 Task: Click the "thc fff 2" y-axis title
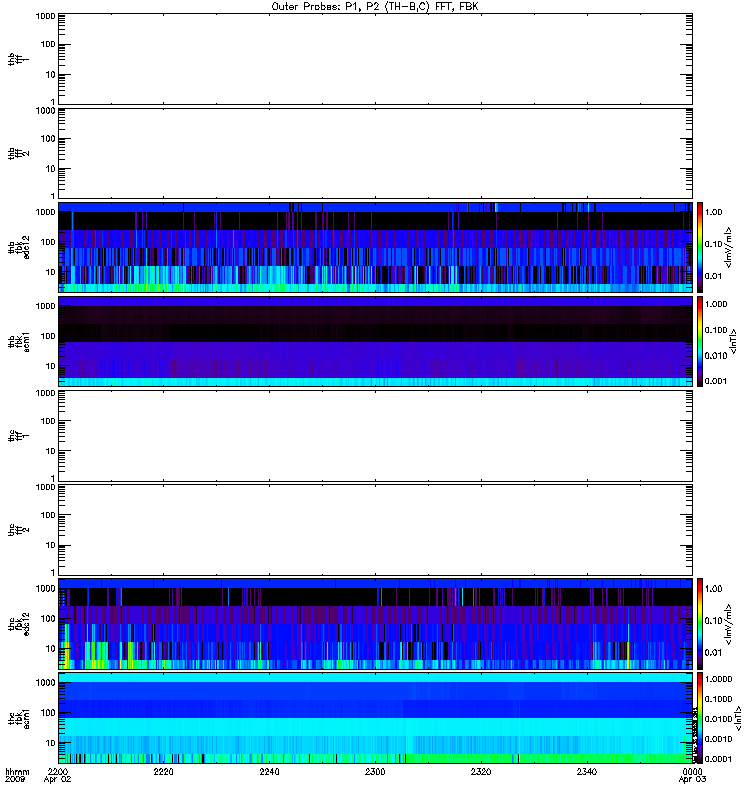click(x=18, y=530)
